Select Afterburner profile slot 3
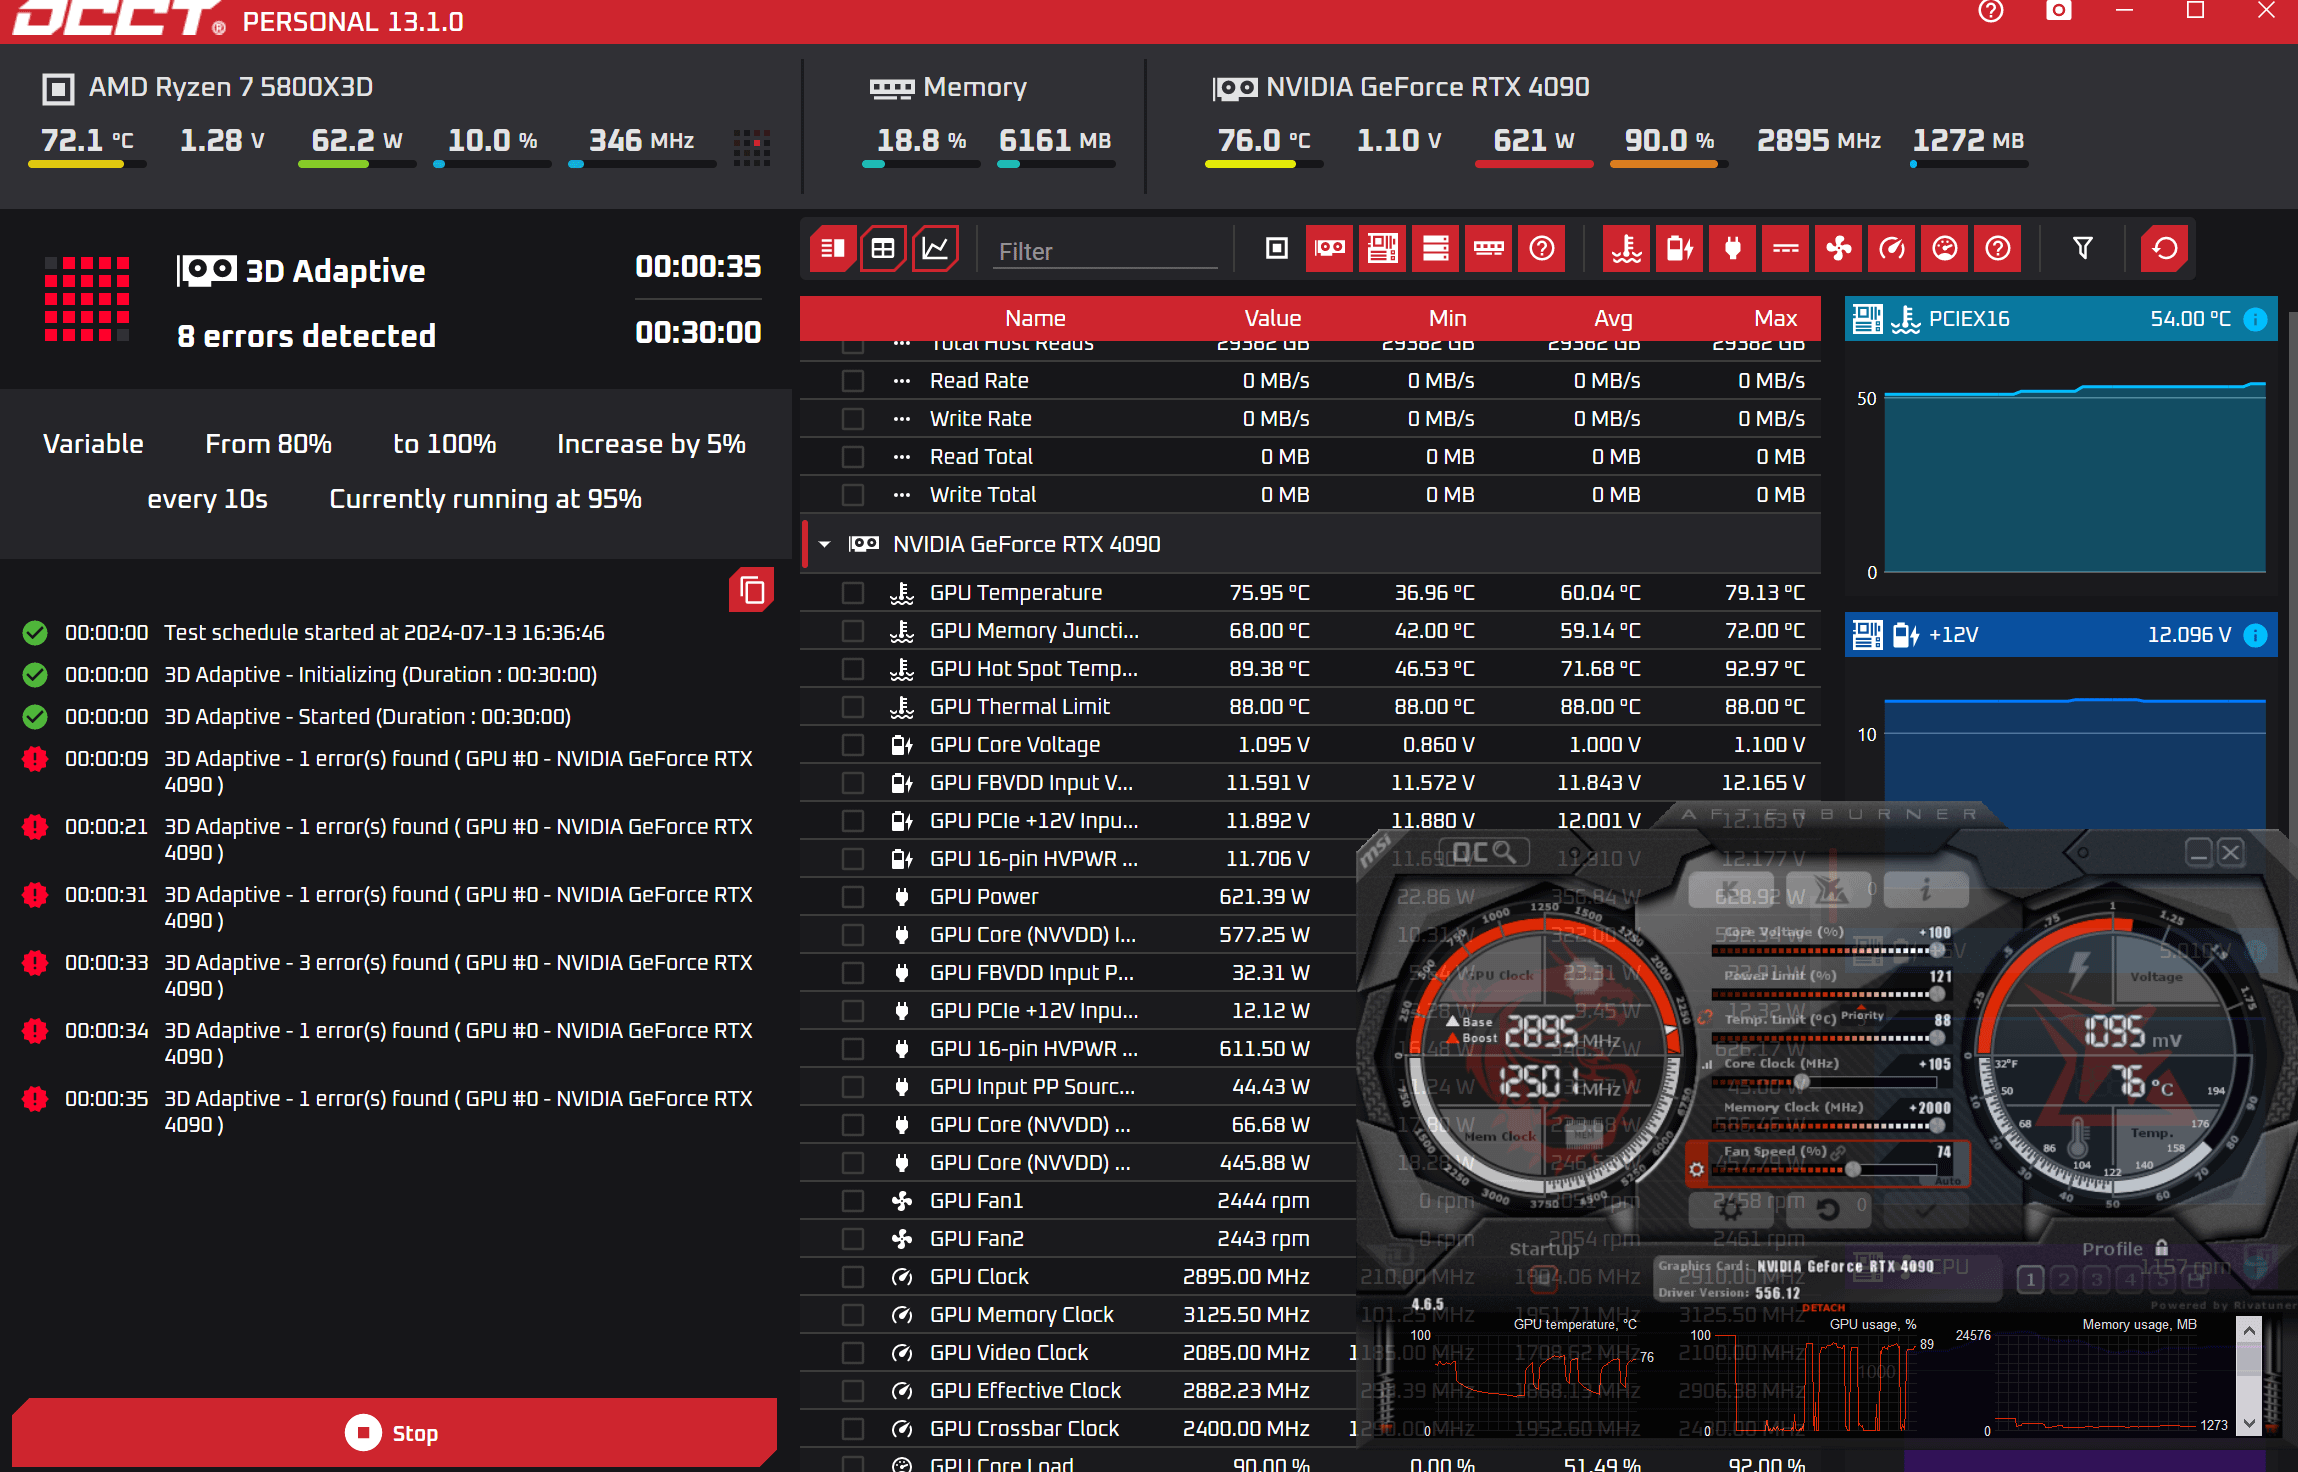 tap(2096, 1279)
